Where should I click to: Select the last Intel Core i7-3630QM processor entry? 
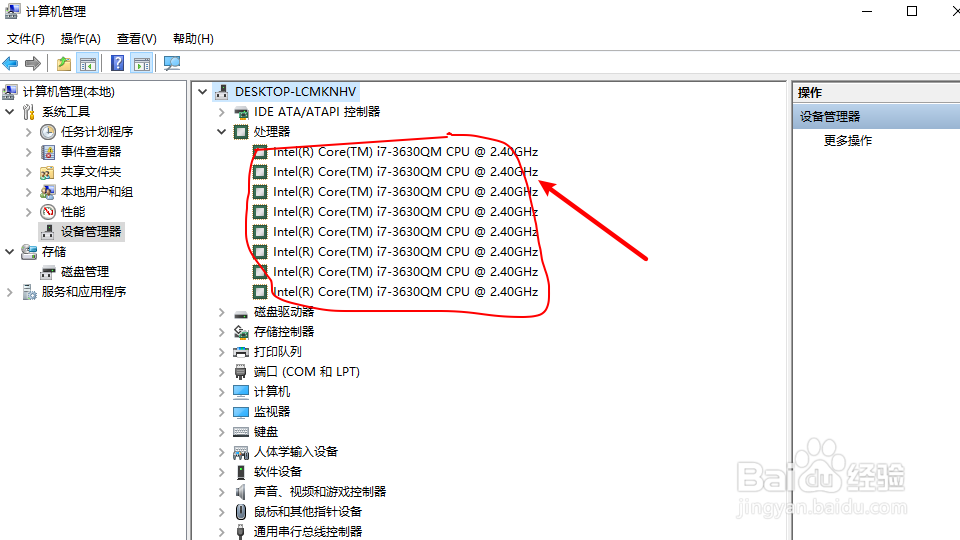(x=405, y=292)
